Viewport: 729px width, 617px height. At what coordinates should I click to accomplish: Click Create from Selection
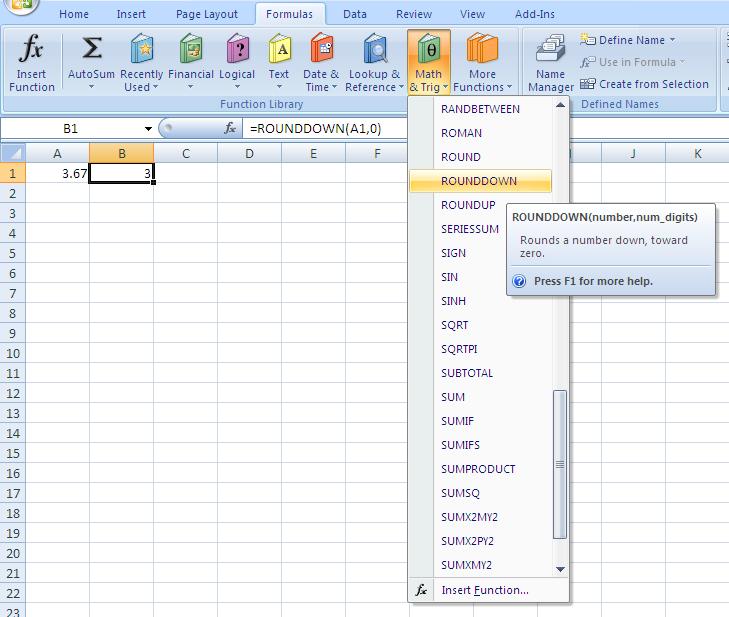(x=644, y=84)
